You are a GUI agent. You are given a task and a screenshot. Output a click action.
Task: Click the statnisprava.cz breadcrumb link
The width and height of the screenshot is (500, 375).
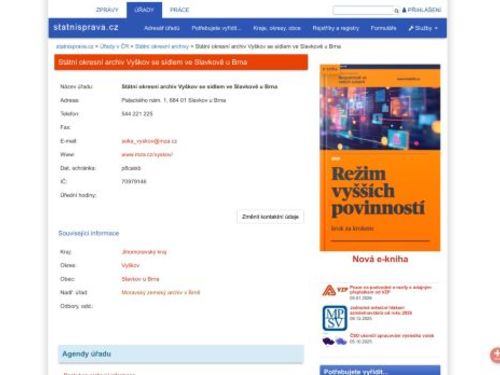[x=75, y=46]
